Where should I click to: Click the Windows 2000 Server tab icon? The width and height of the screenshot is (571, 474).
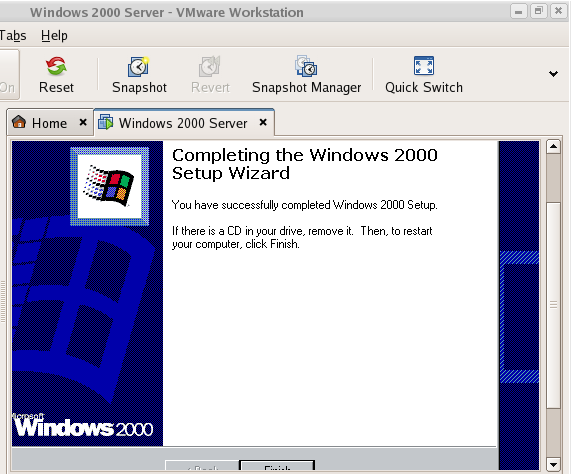click(x=106, y=122)
